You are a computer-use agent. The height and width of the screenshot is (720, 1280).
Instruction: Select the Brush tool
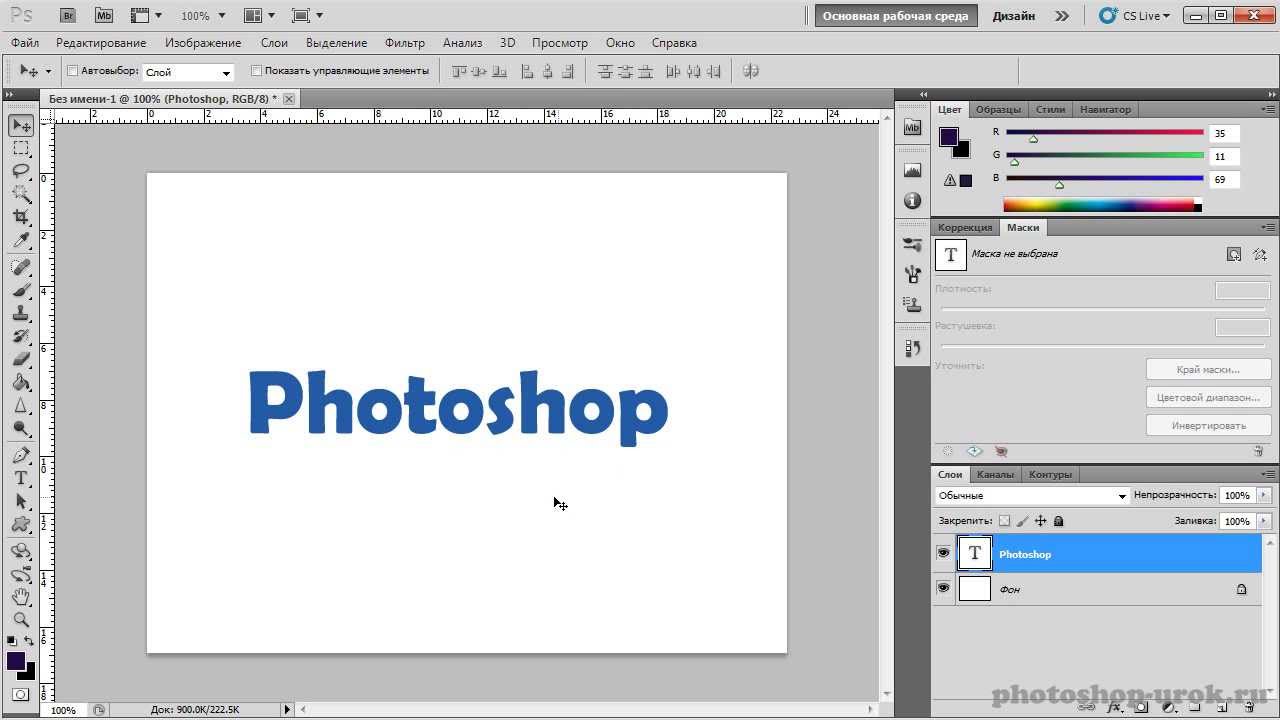pos(21,290)
